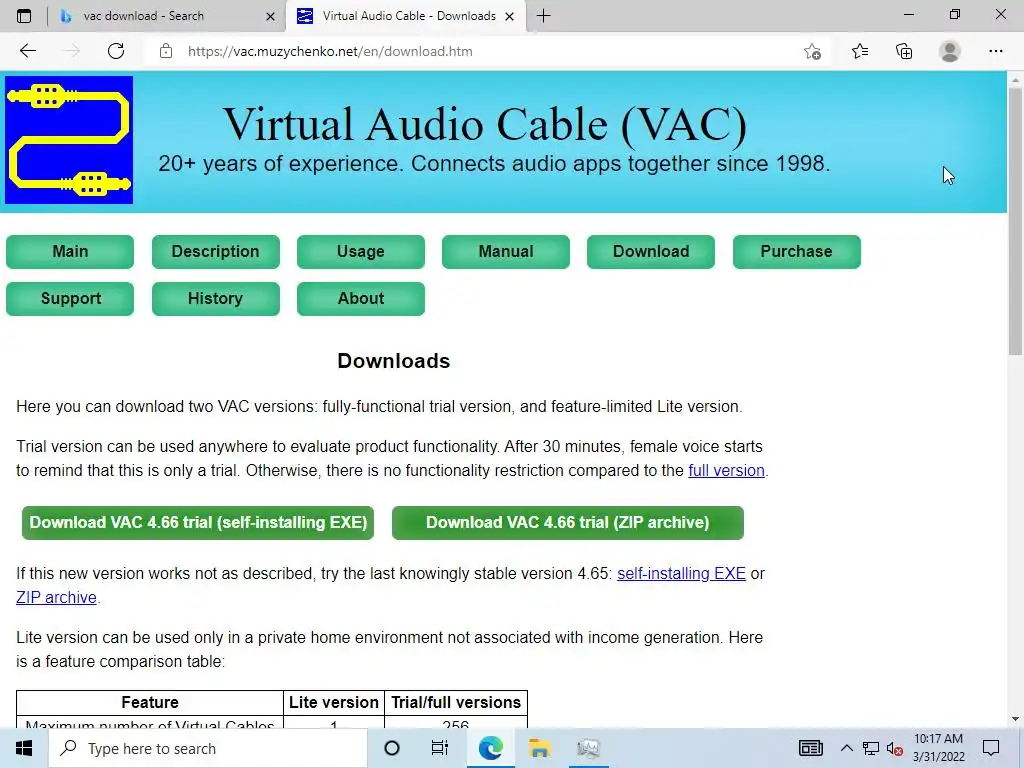Open the Main page

70,251
